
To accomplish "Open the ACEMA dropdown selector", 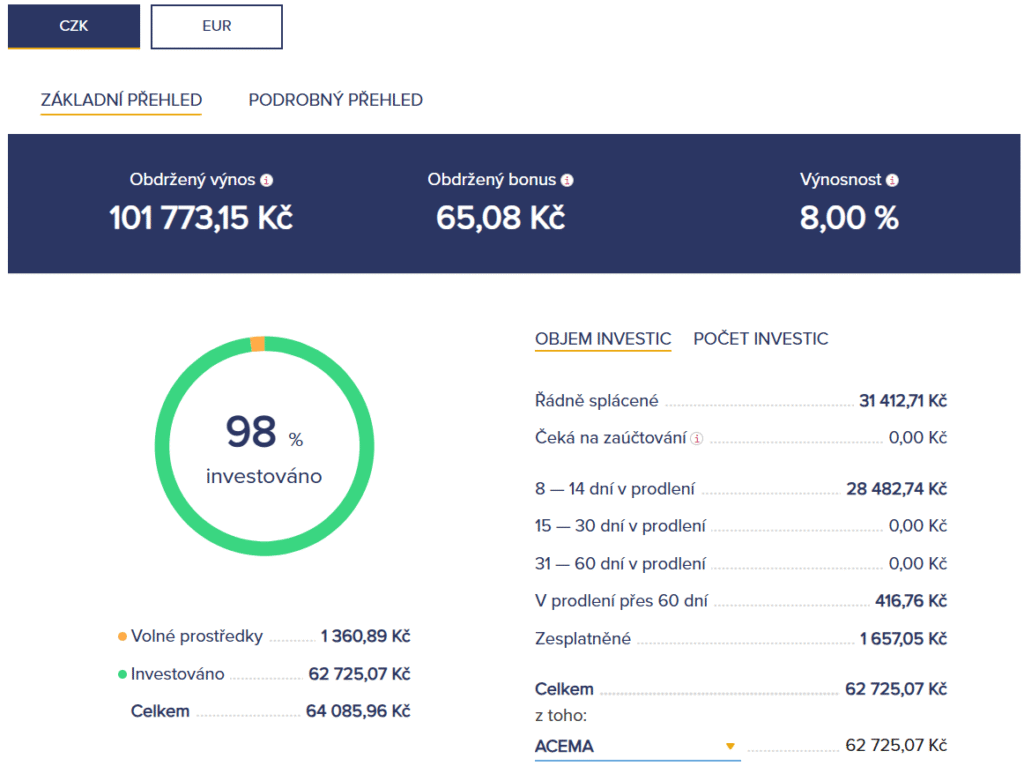I will pos(637,746).
